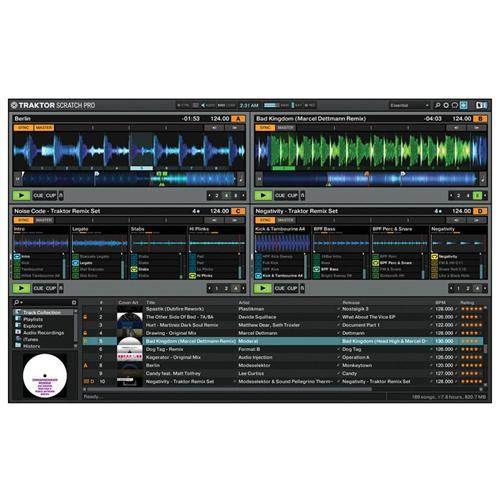Image resolution: width=500 pixels, height=500 pixels.
Task: Click the iTunes icon in browser tree
Action: pos(18,339)
